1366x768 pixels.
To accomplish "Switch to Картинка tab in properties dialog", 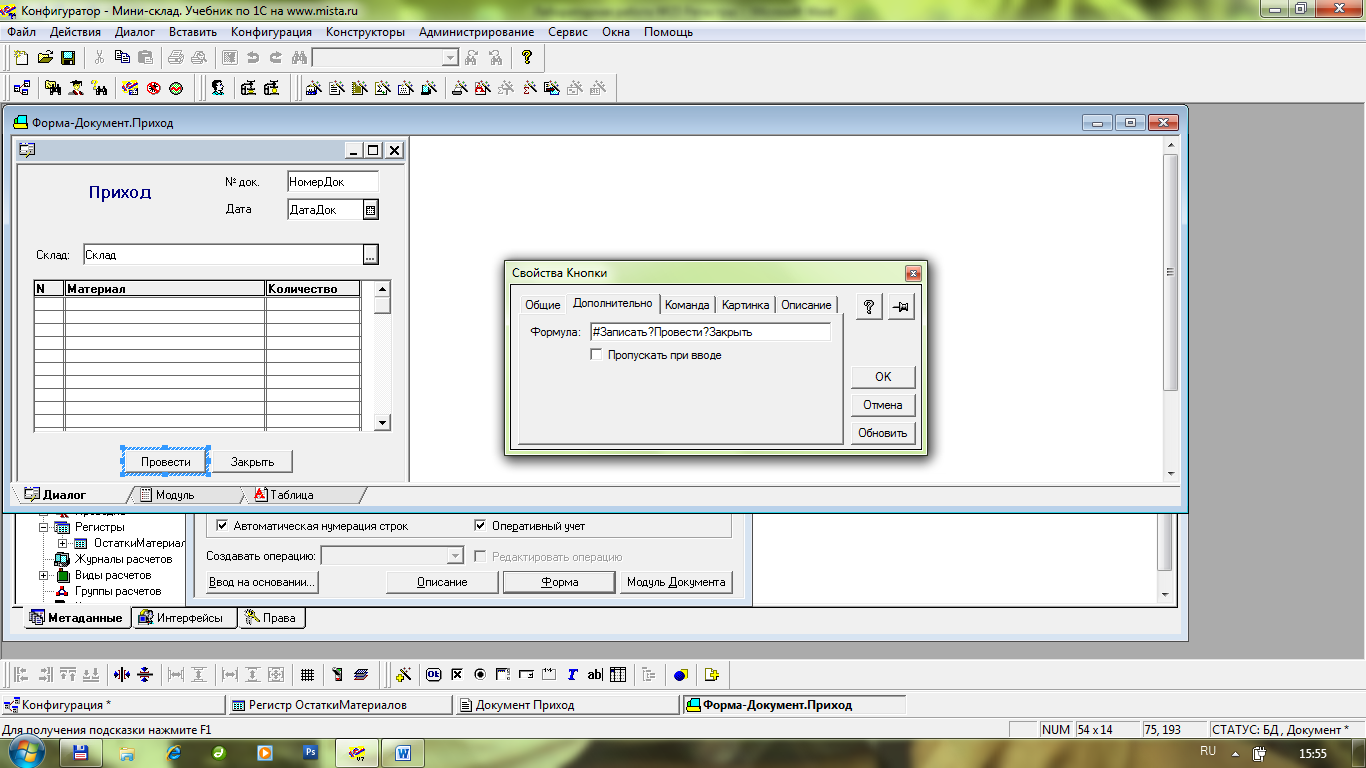I will click(746, 305).
